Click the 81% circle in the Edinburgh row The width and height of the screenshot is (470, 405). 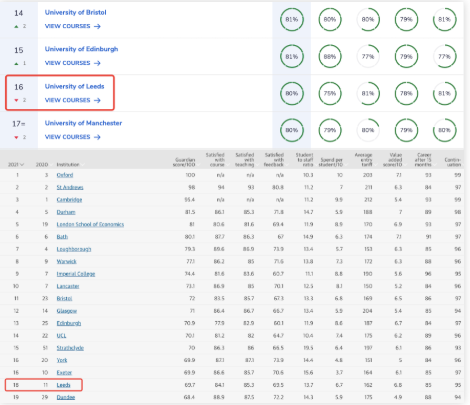(292, 56)
